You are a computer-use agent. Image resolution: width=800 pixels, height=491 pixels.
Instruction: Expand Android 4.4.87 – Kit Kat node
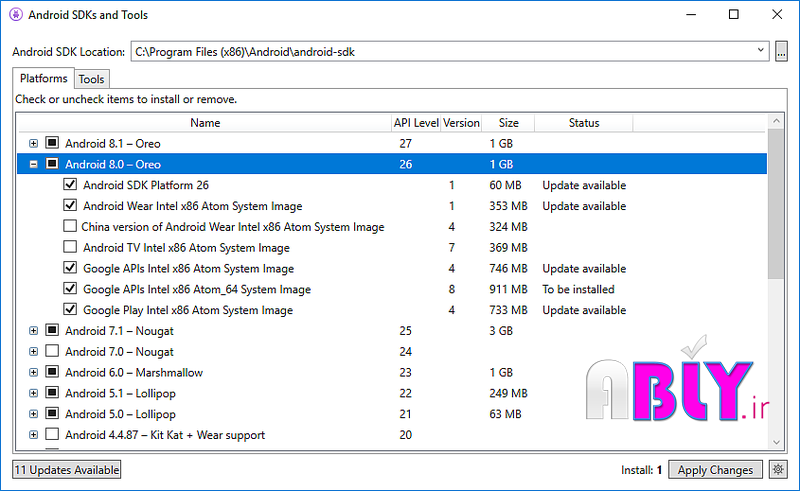(x=34, y=435)
